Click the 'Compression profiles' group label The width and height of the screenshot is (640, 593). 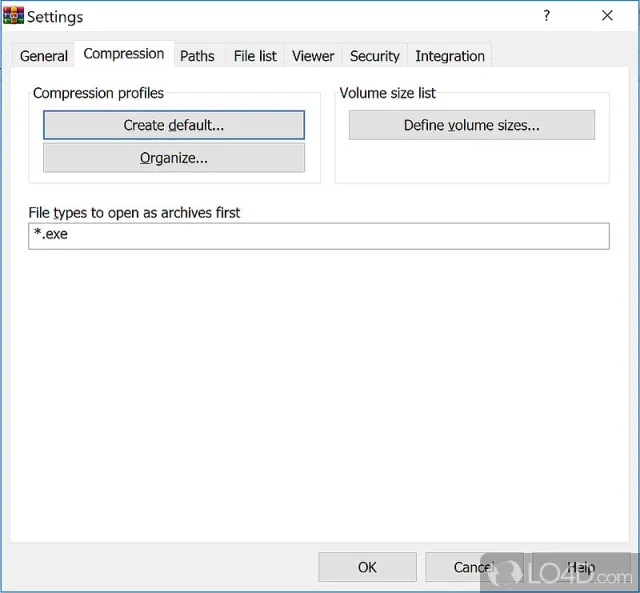(98, 93)
